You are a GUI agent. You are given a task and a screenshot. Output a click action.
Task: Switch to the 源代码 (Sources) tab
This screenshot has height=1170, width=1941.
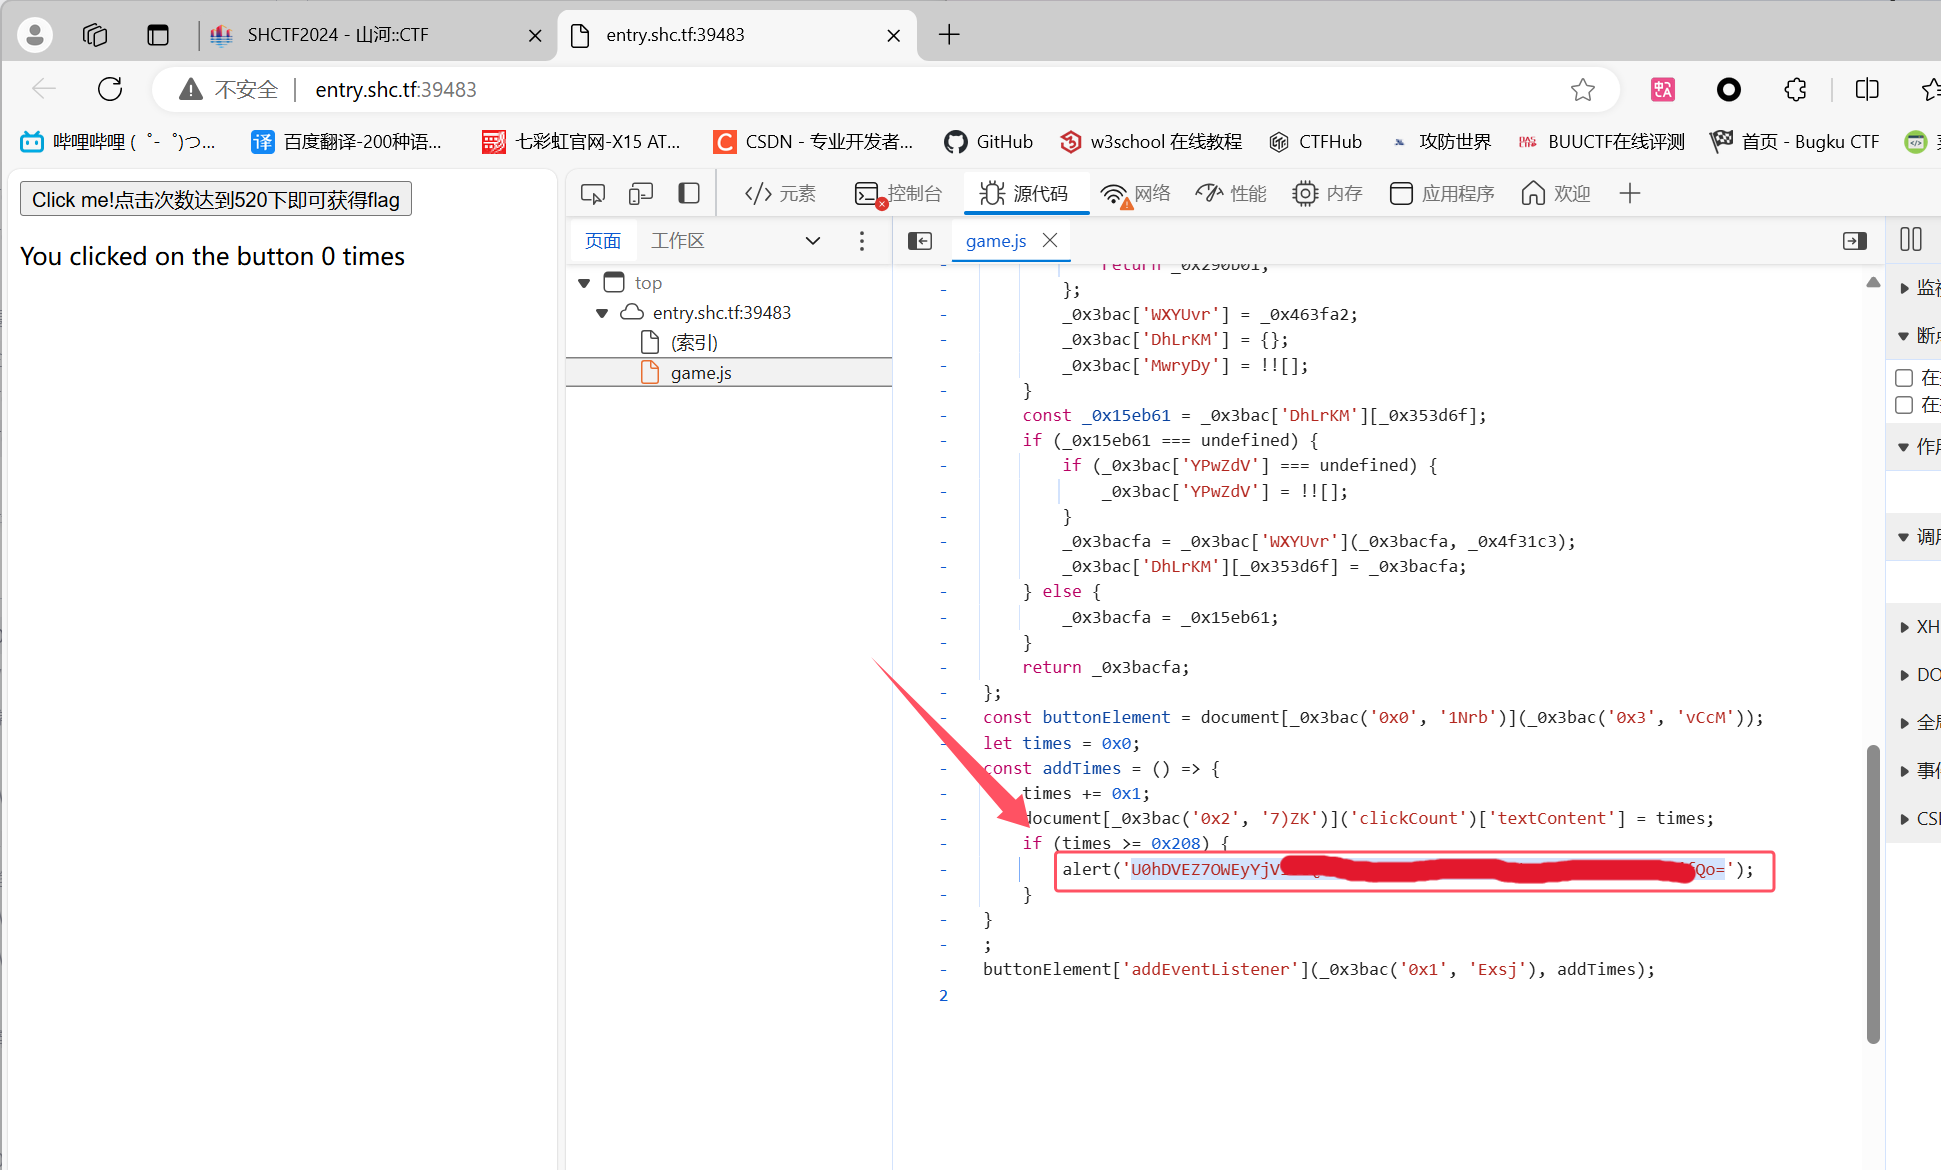1025,194
